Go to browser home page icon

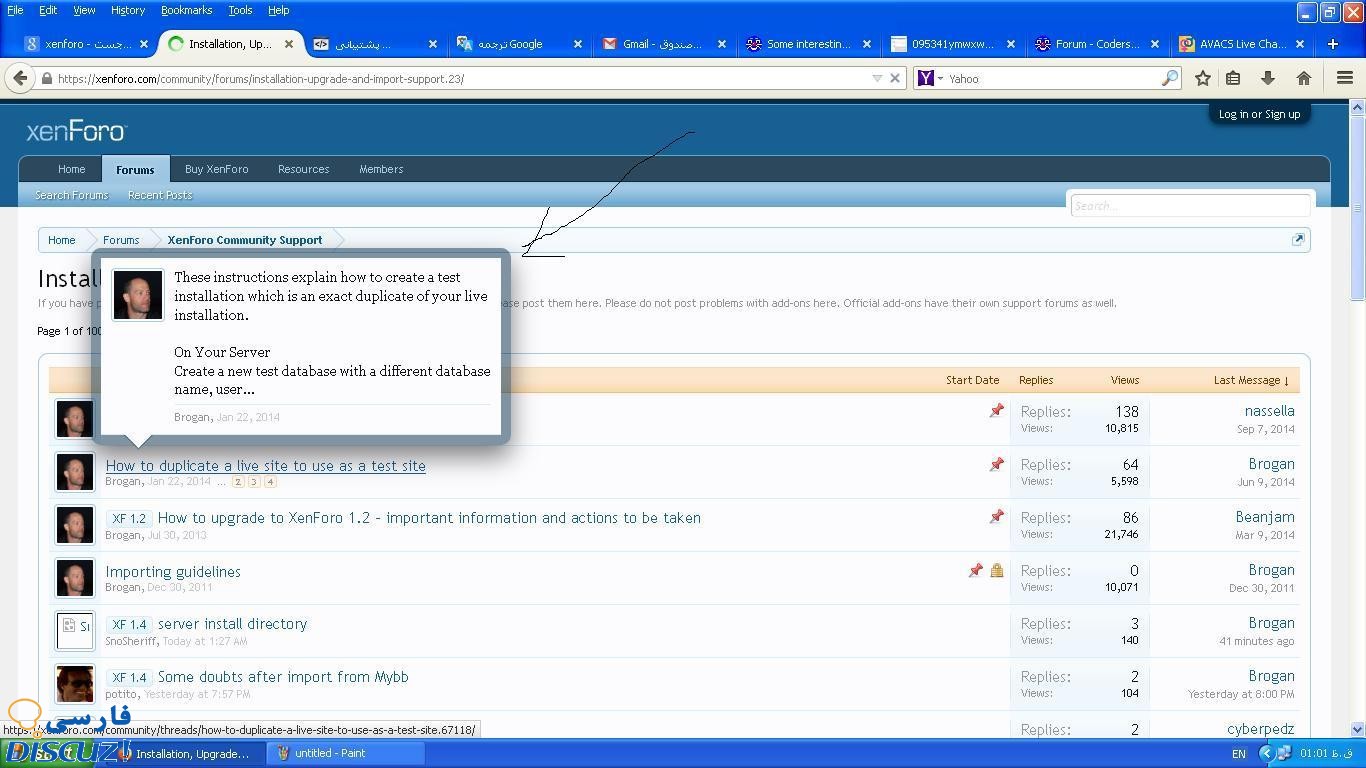tap(1303, 78)
